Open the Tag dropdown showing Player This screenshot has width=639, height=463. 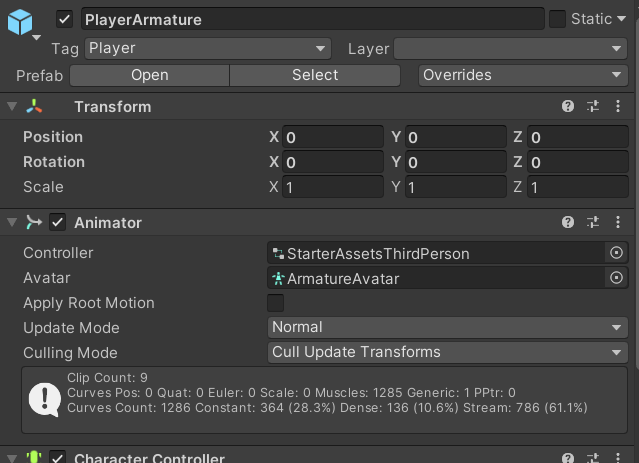pyautogui.click(x=208, y=49)
